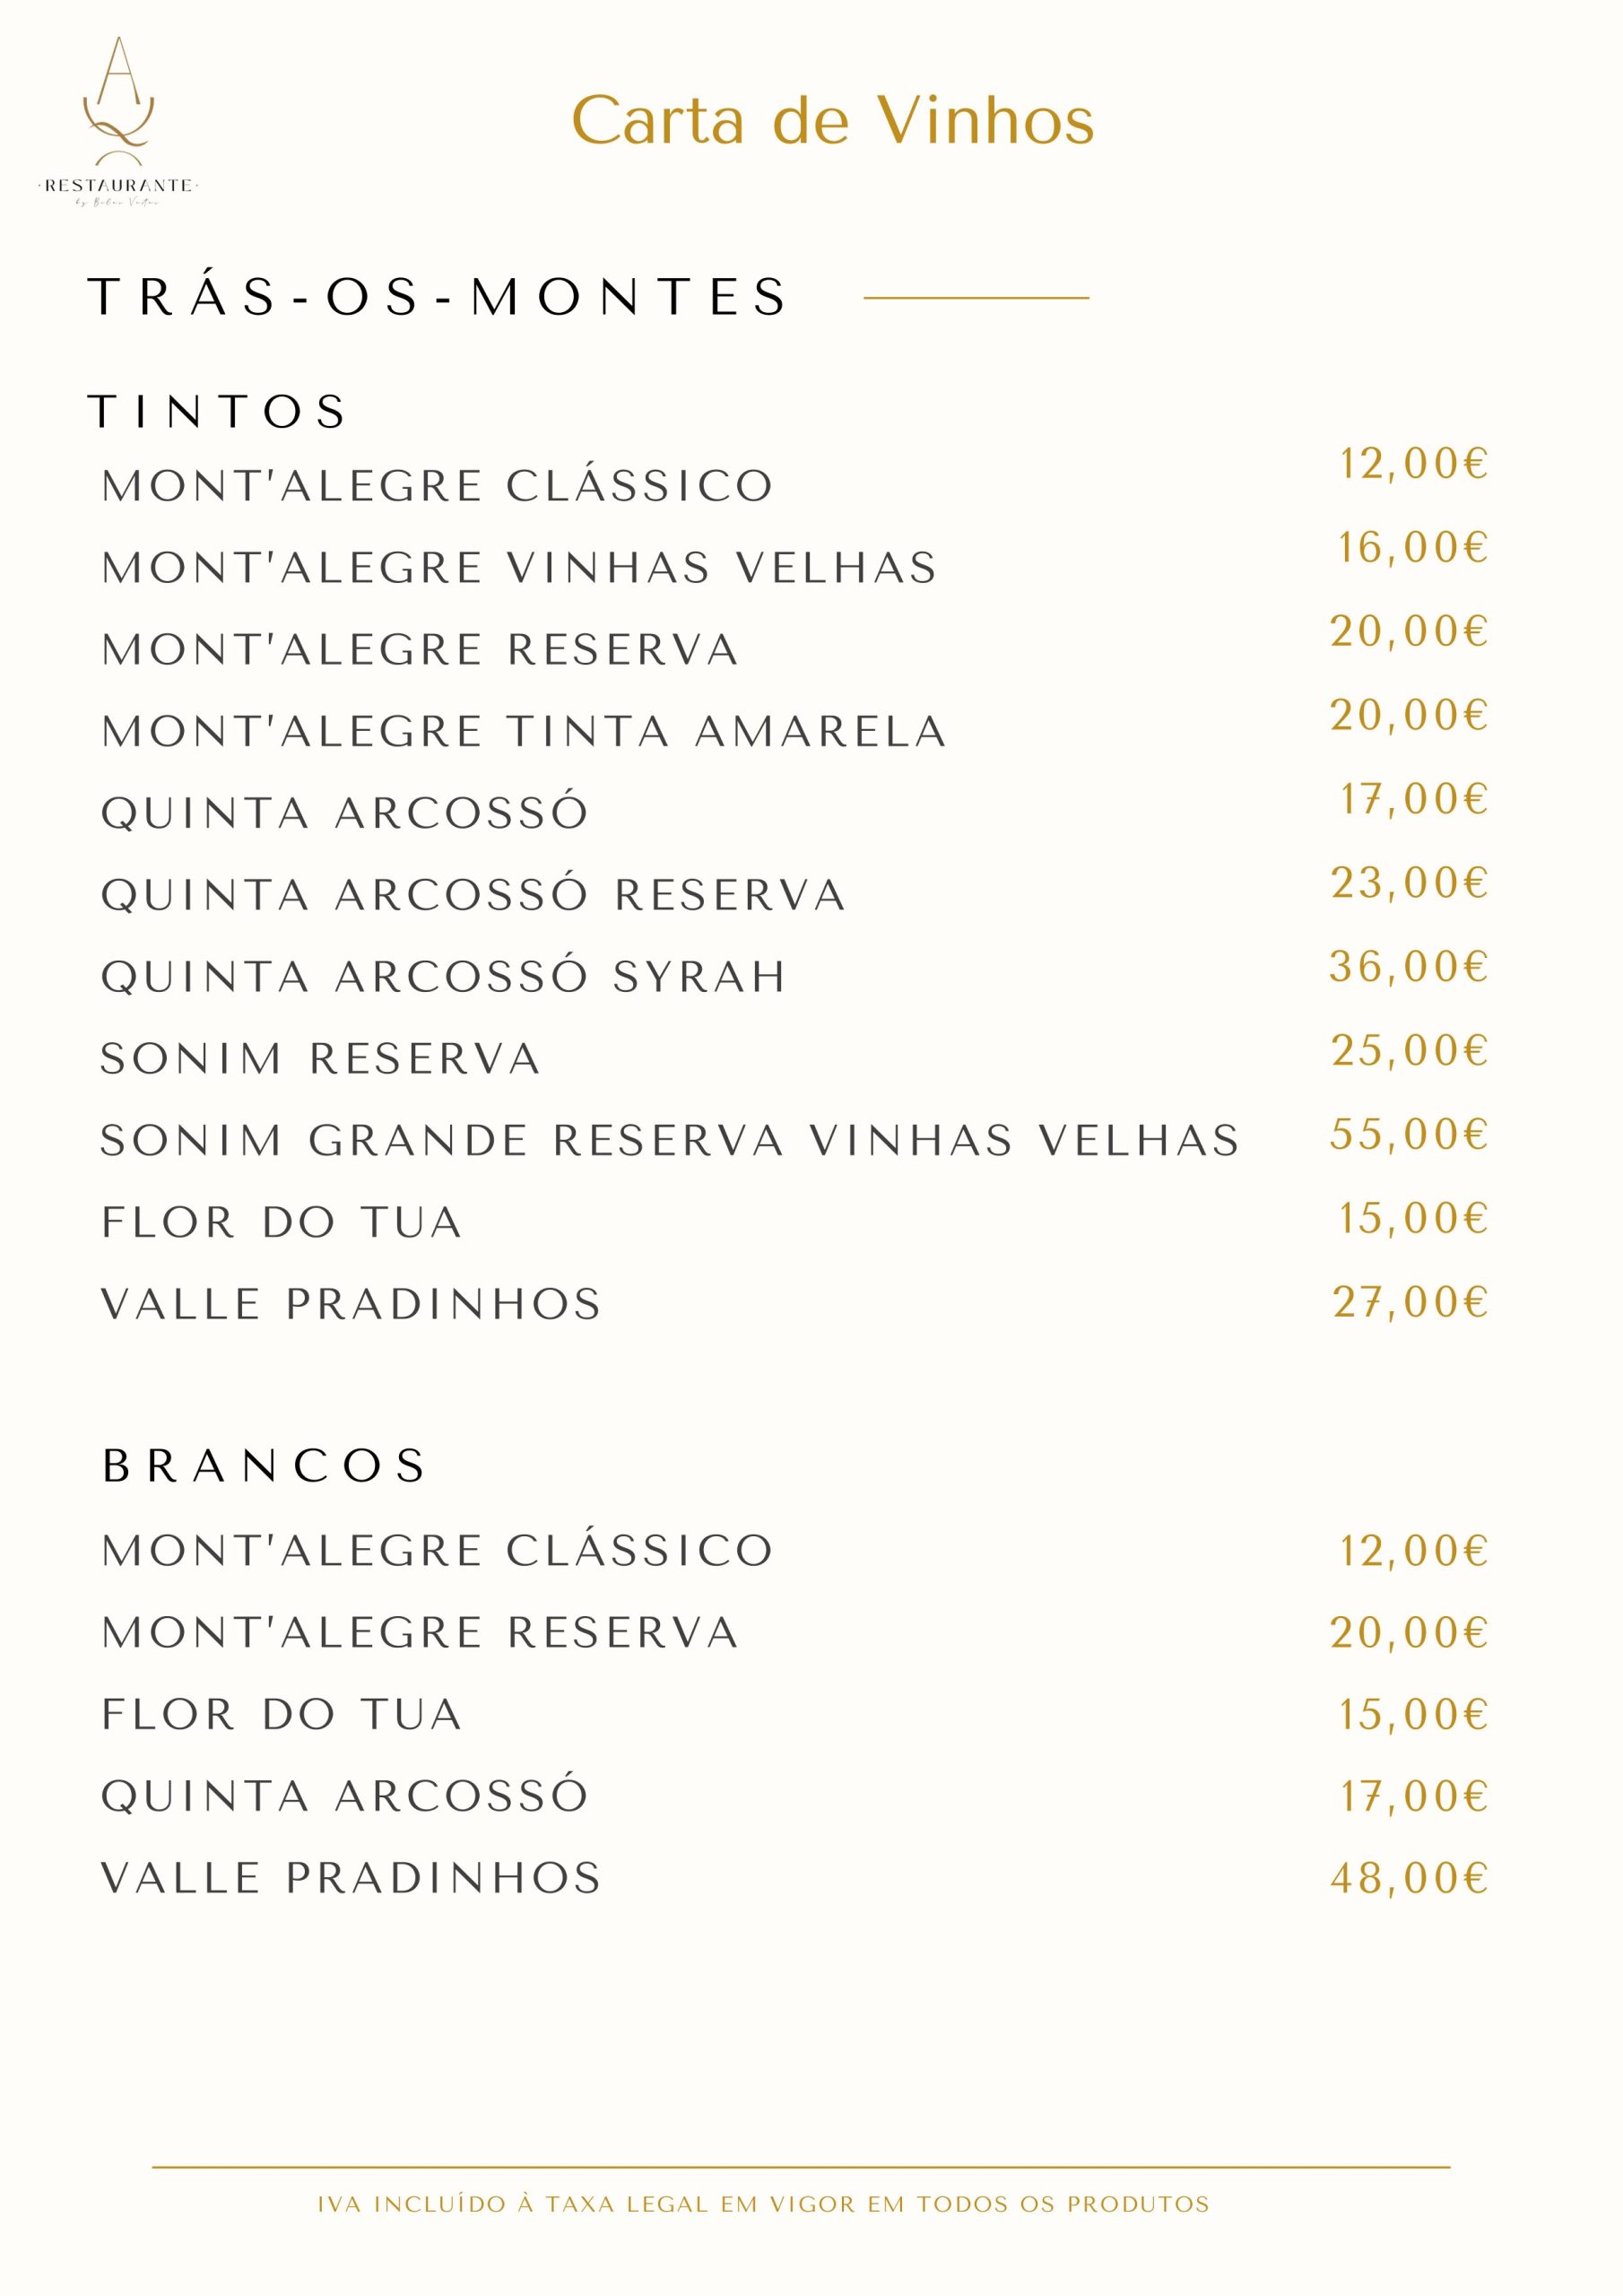1623x2296 pixels.
Task: Click the 48,00€ price
Action: pos(1409,1878)
